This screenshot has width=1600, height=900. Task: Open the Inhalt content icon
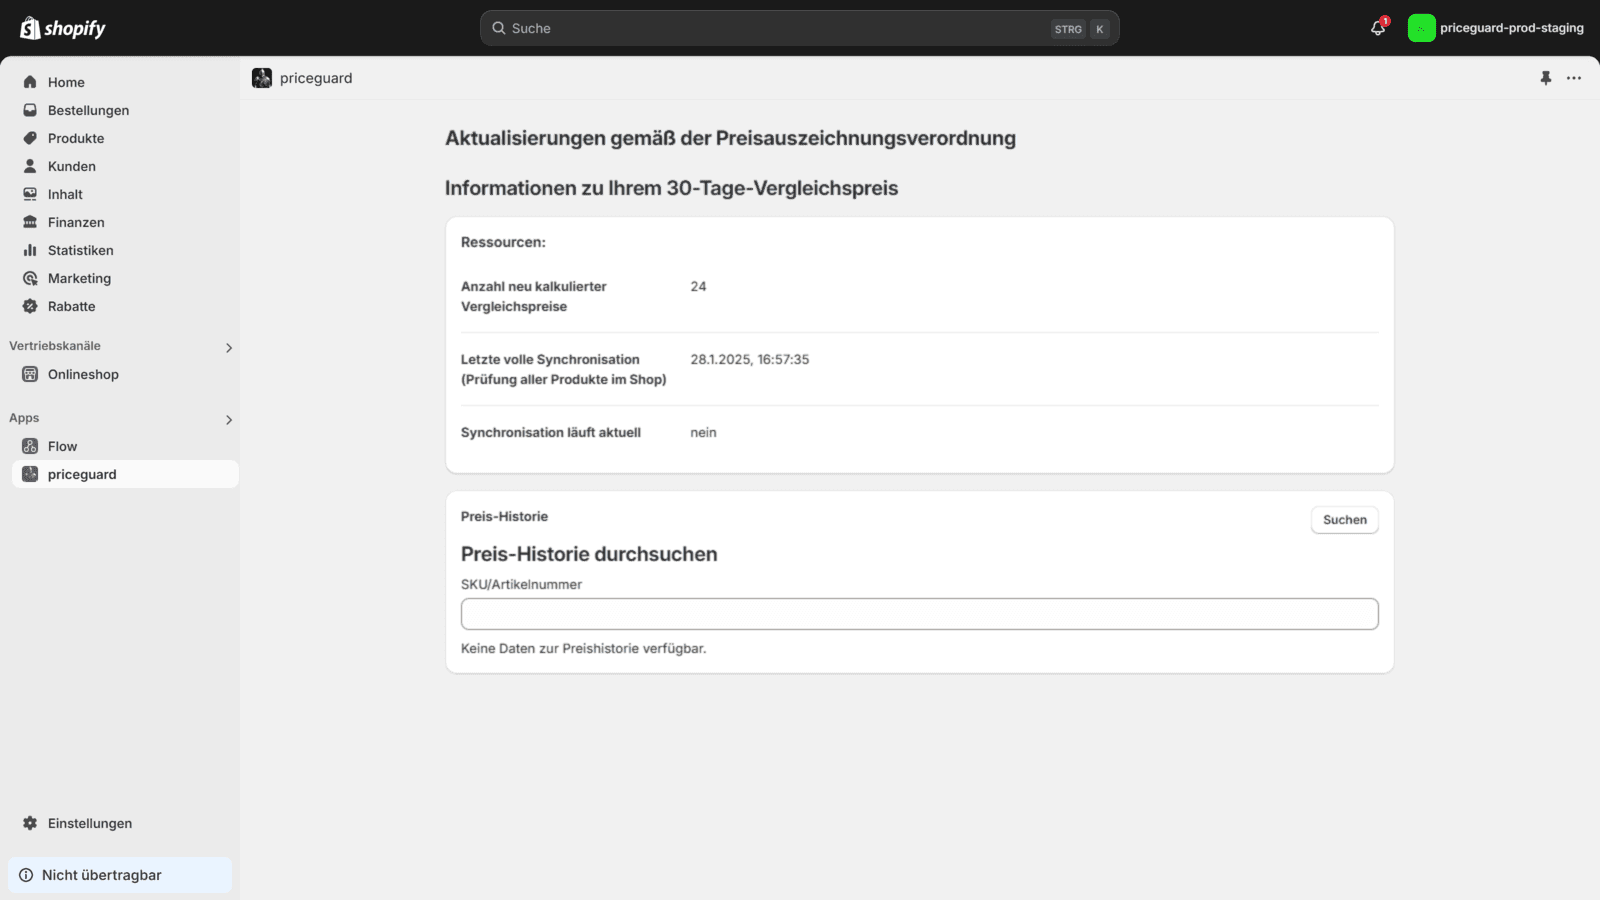30,194
